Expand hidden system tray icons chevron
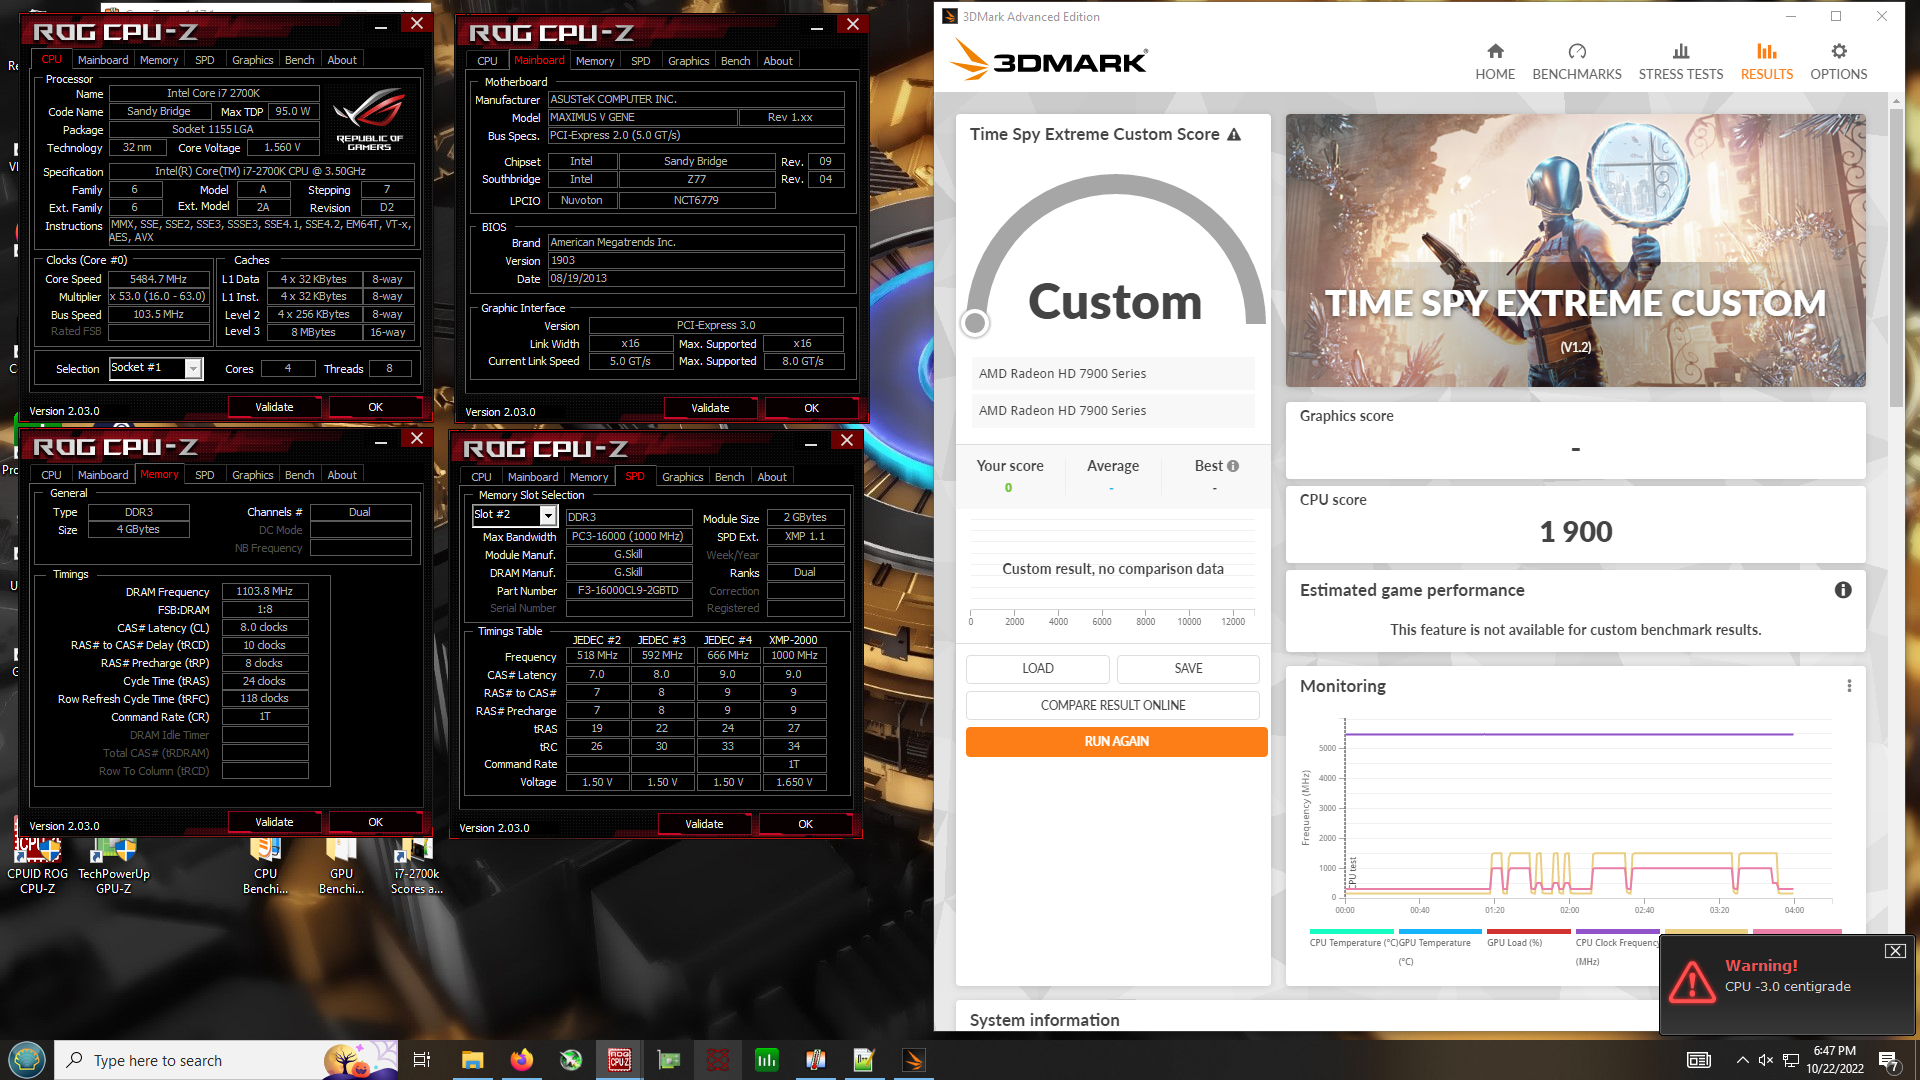This screenshot has width=1920, height=1080. click(1742, 1060)
